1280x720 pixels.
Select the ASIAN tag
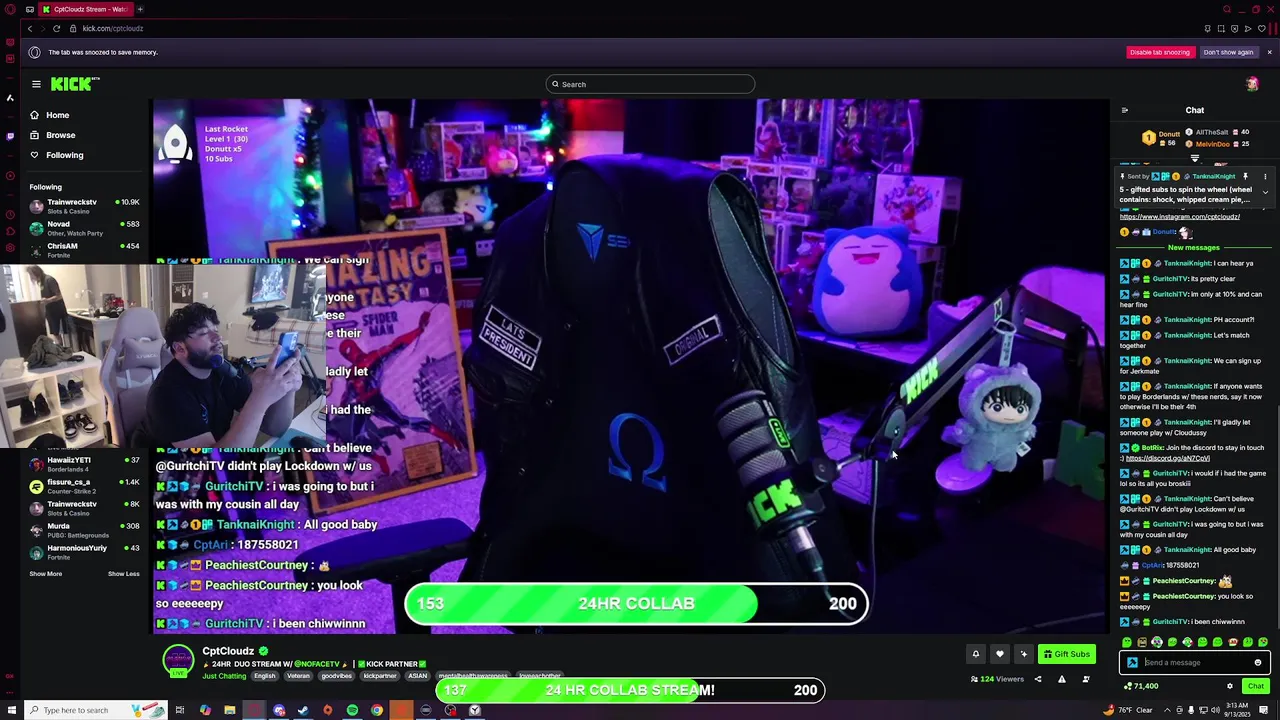pos(418,676)
